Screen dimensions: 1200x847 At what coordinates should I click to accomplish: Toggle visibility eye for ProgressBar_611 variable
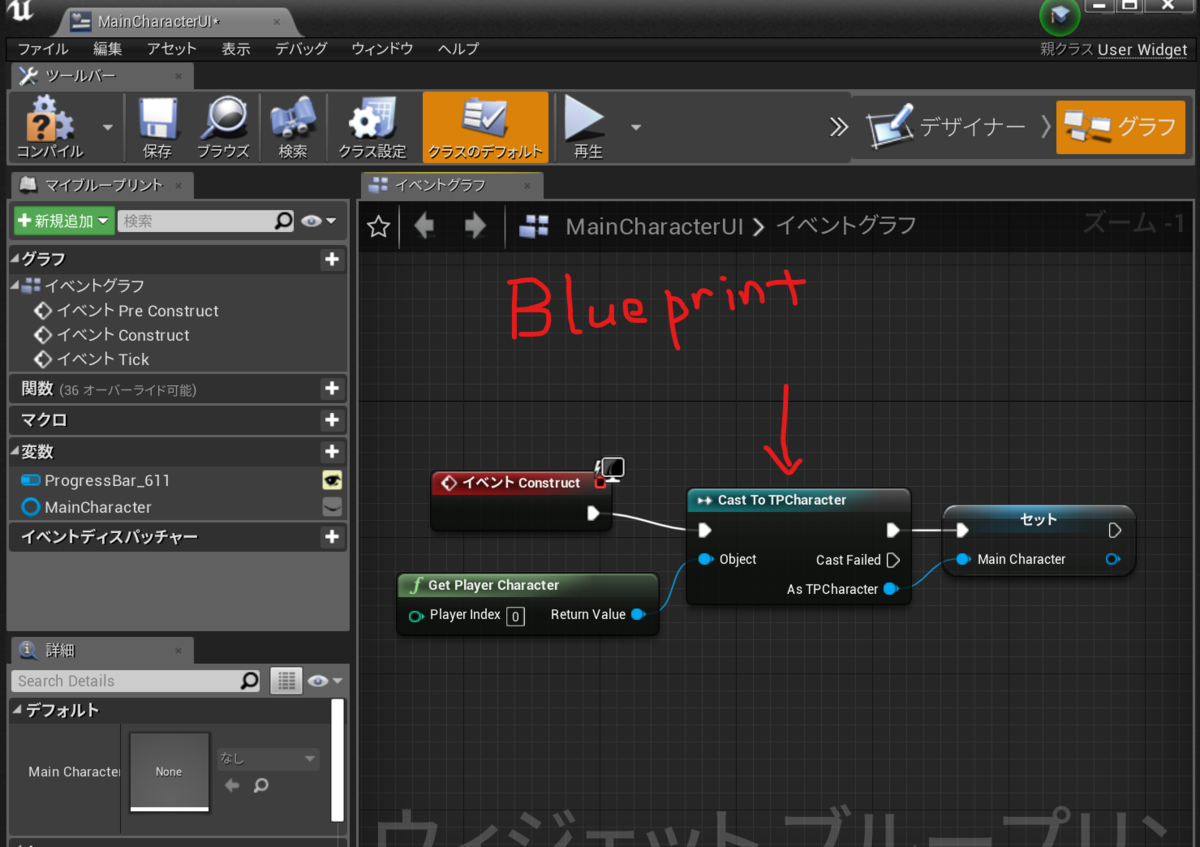332,480
